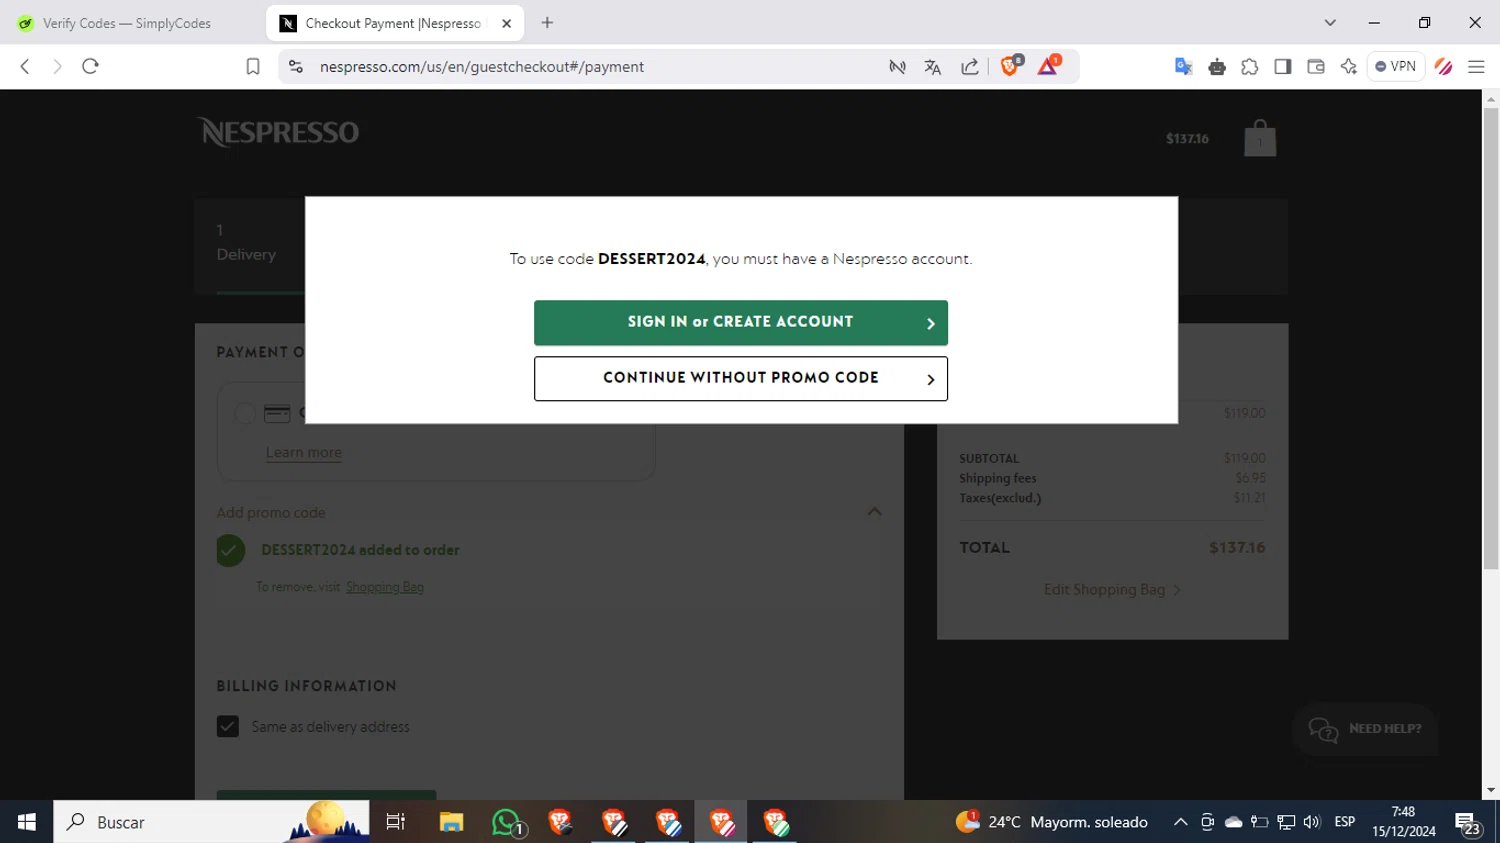The width and height of the screenshot is (1500, 843).
Task: Open weather widget showing 24°C
Action: 1053,822
